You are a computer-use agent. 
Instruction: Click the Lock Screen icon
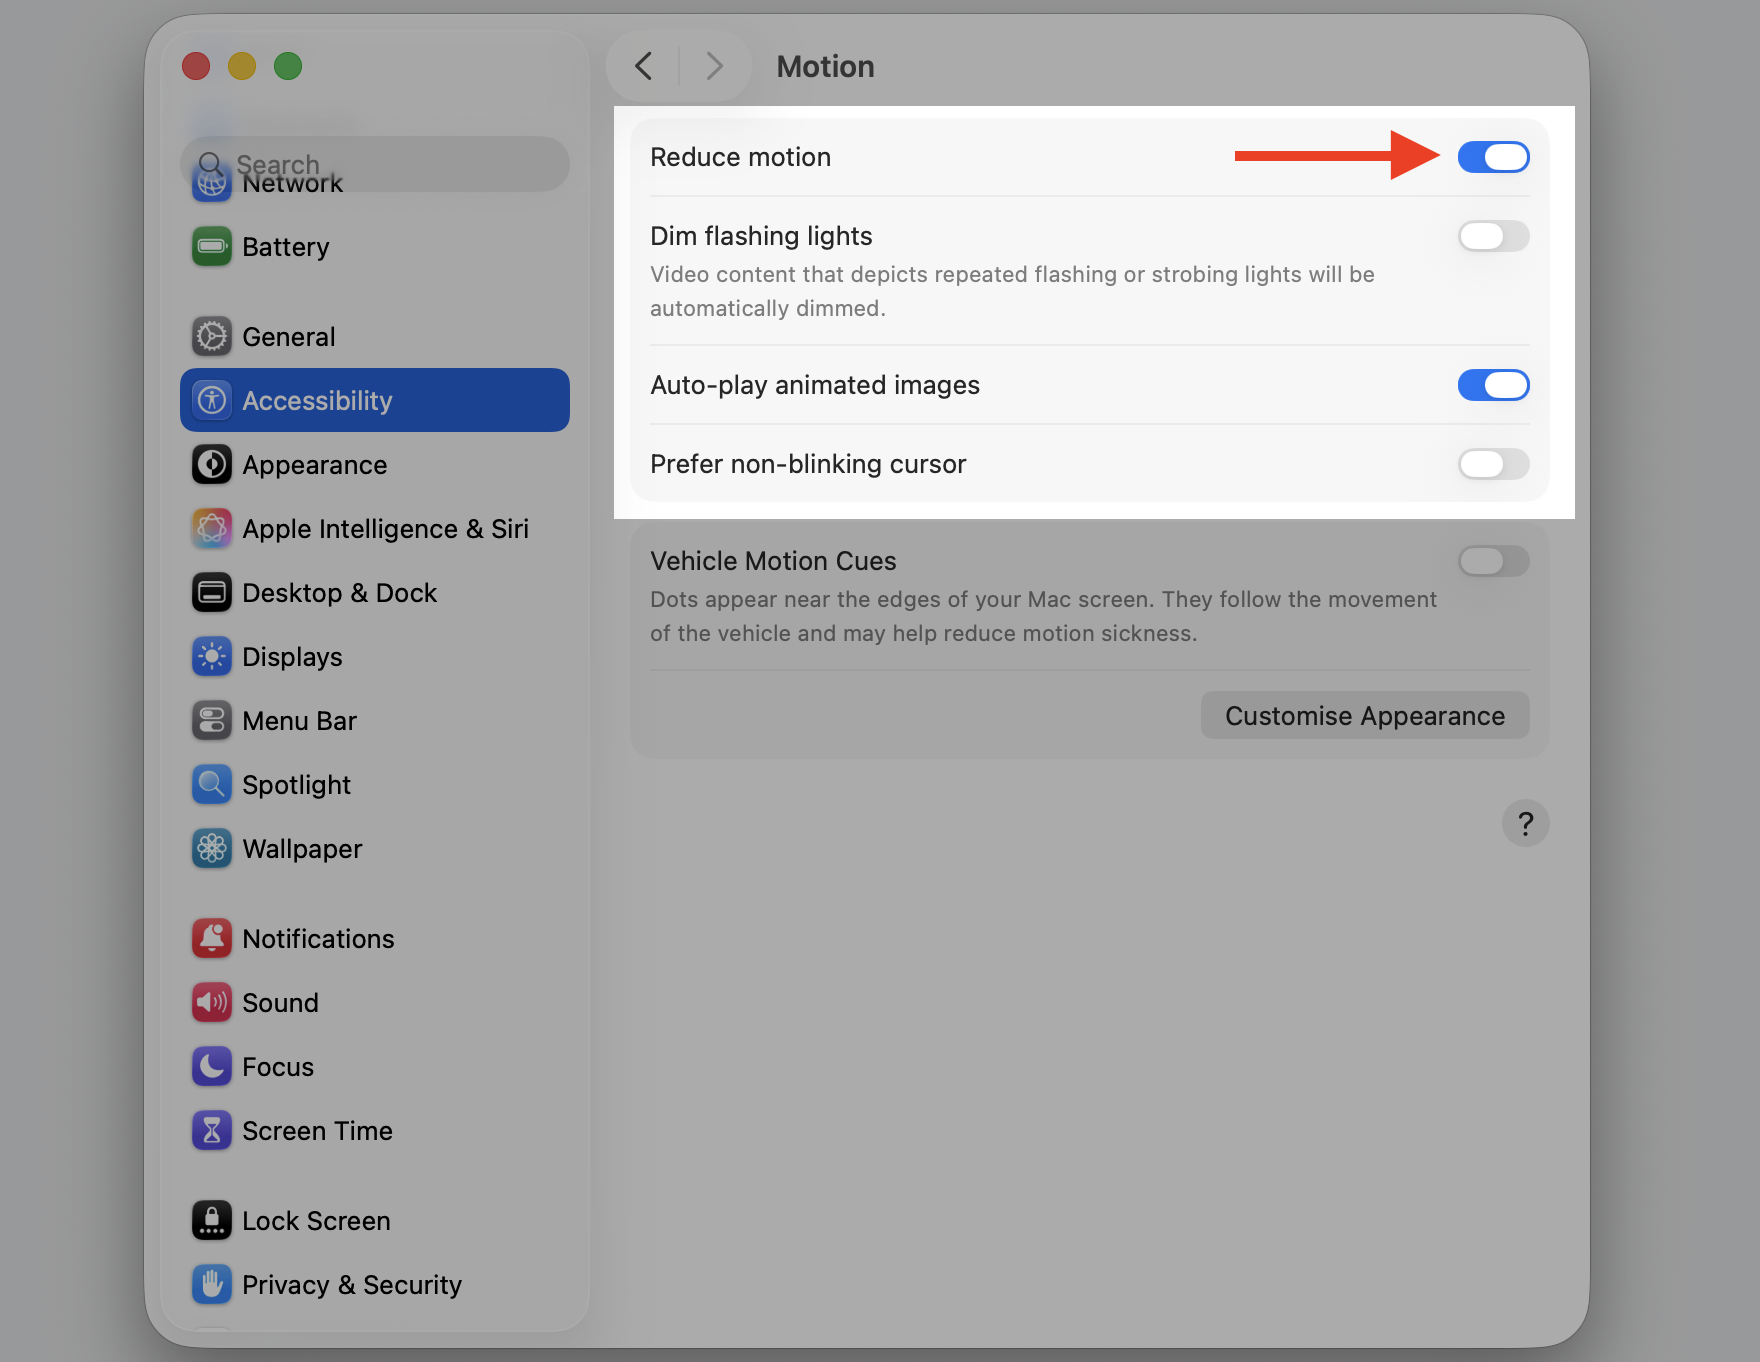click(x=212, y=1220)
